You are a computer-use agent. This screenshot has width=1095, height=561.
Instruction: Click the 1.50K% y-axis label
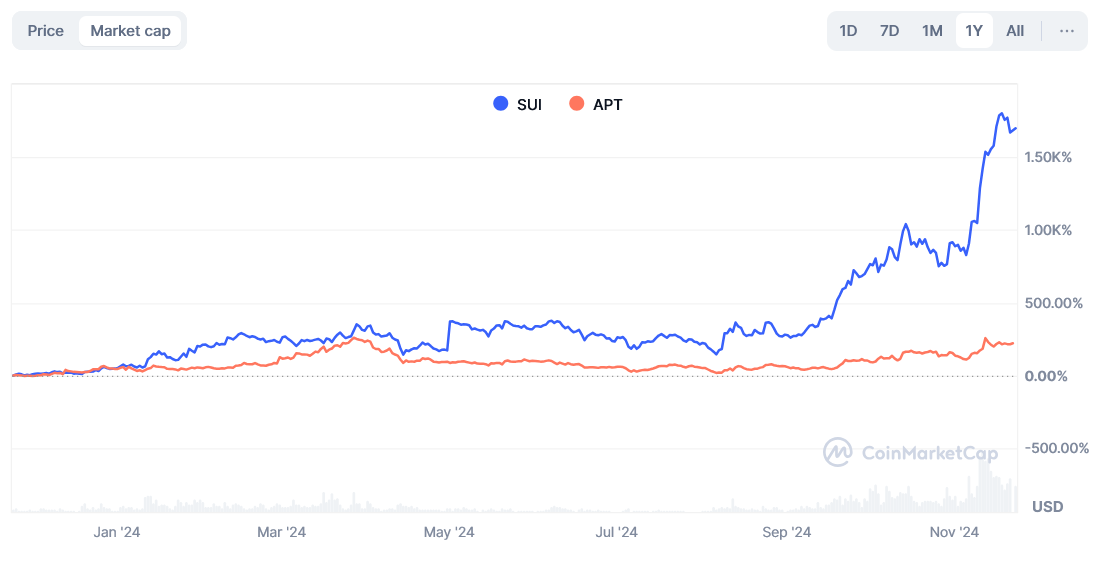1046,157
